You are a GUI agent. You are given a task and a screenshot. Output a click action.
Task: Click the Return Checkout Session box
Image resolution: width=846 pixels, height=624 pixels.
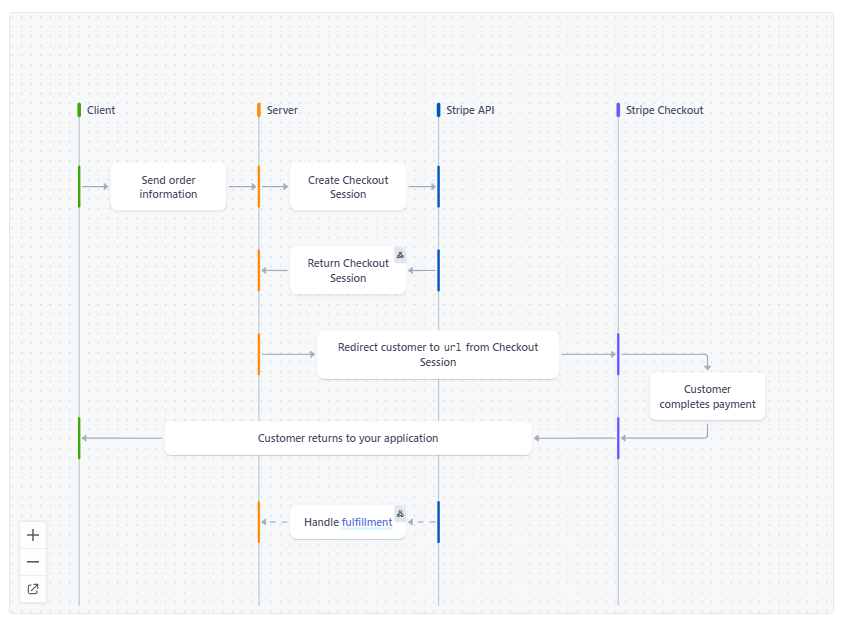347,270
